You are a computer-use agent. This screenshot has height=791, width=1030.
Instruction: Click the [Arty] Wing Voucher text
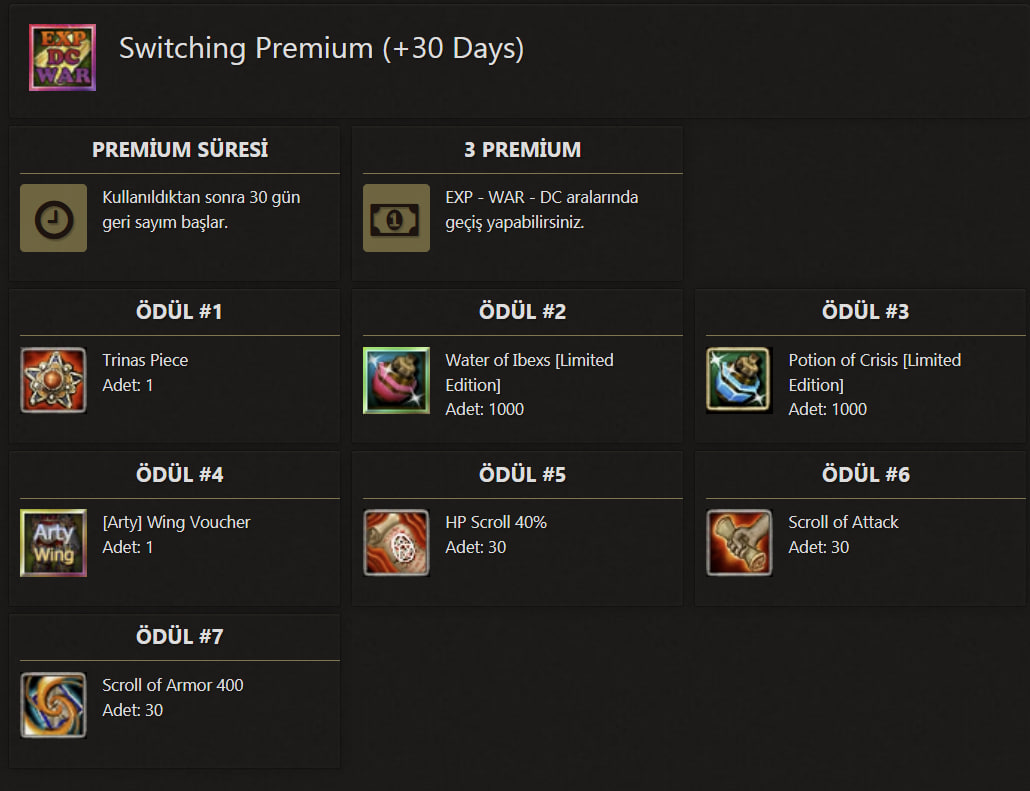[x=176, y=522]
